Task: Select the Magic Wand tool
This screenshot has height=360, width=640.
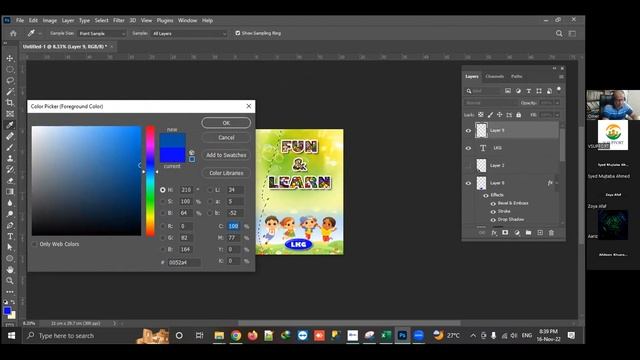Action: coord(10,91)
